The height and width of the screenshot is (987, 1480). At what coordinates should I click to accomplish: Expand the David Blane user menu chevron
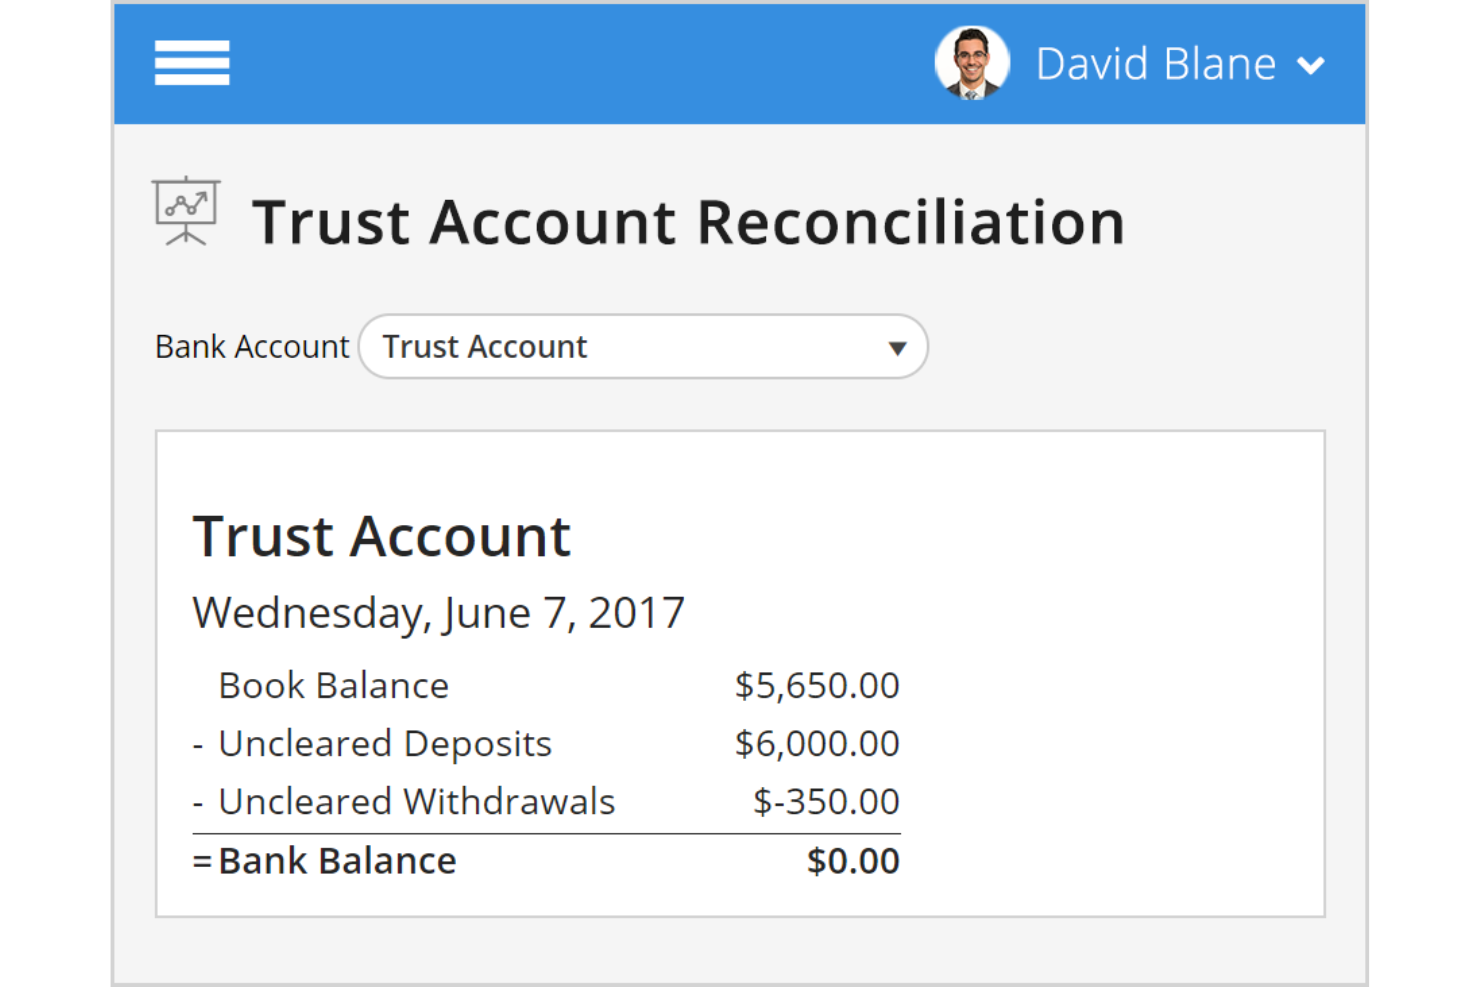coord(1313,65)
